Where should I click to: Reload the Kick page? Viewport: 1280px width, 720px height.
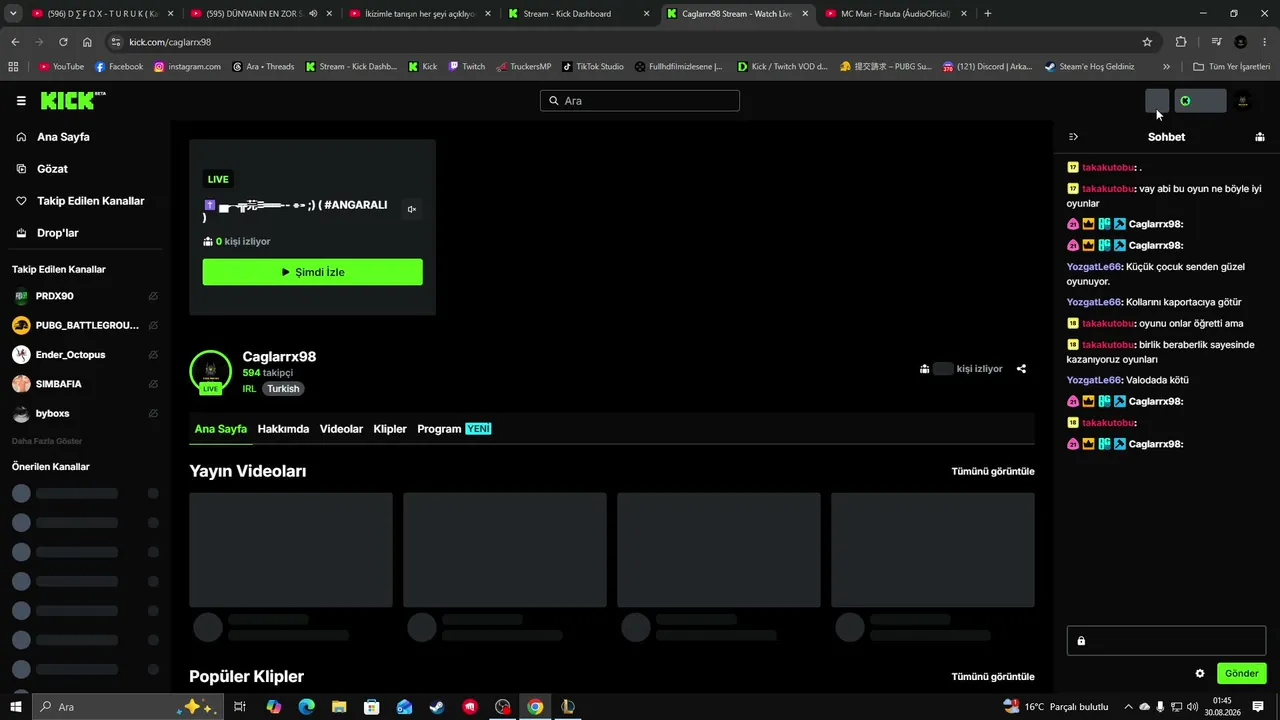(63, 42)
